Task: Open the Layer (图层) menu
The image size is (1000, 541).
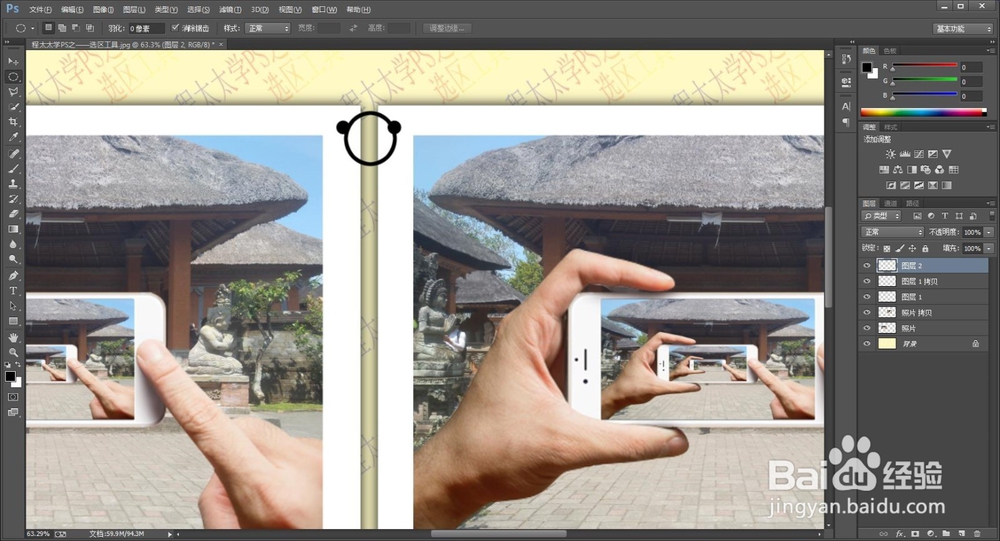Action: (x=134, y=10)
